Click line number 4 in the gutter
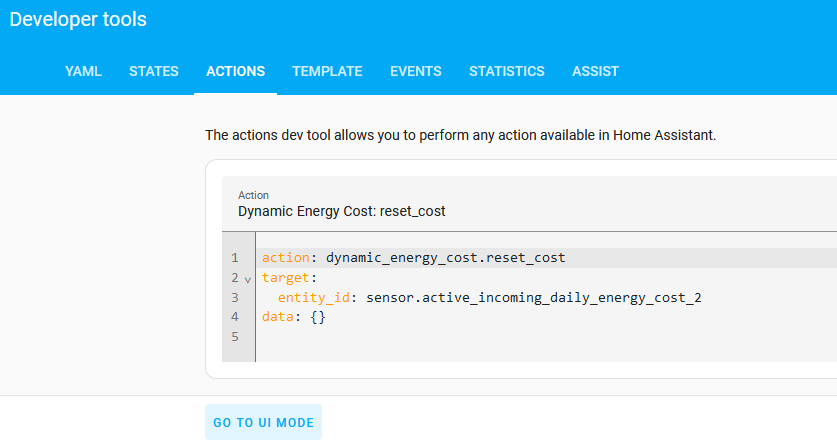The image size is (837, 445). tap(235, 317)
